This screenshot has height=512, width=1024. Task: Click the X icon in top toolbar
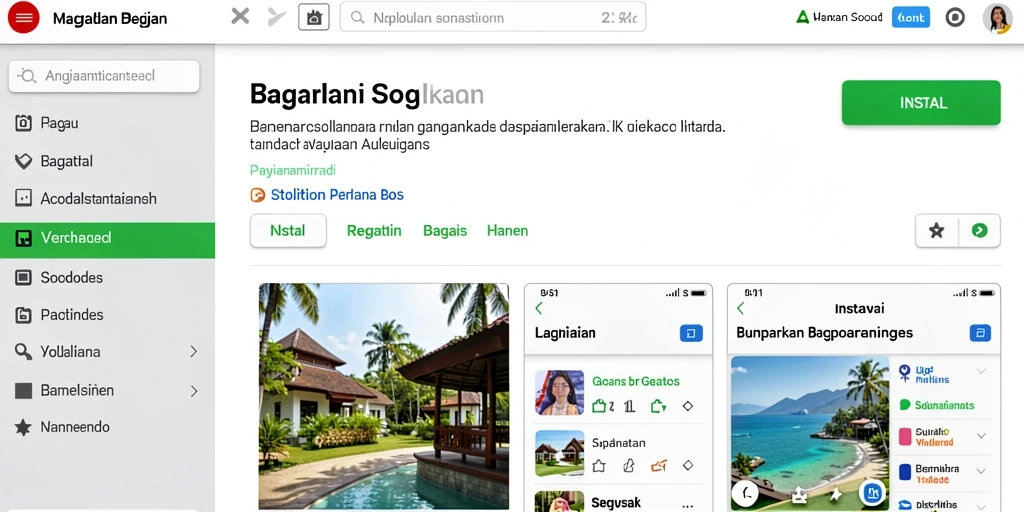click(x=240, y=16)
